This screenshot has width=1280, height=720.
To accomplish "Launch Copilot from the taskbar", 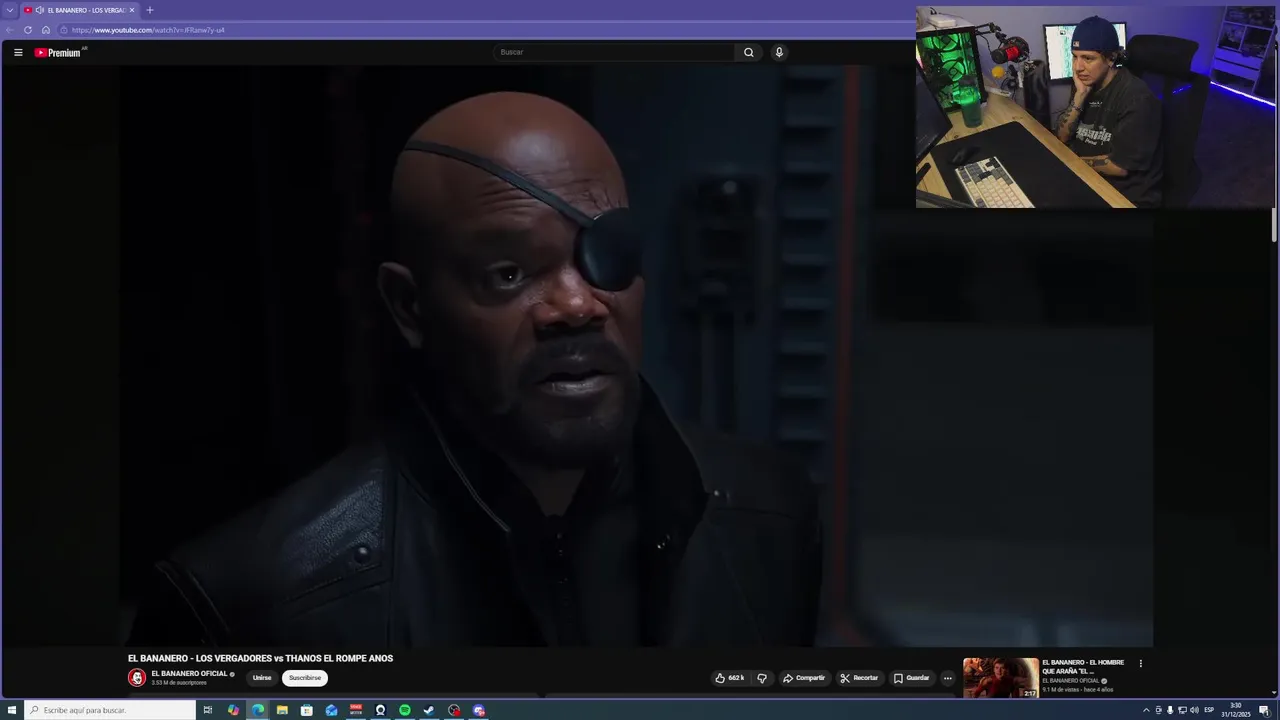I will pyautogui.click(x=233, y=710).
